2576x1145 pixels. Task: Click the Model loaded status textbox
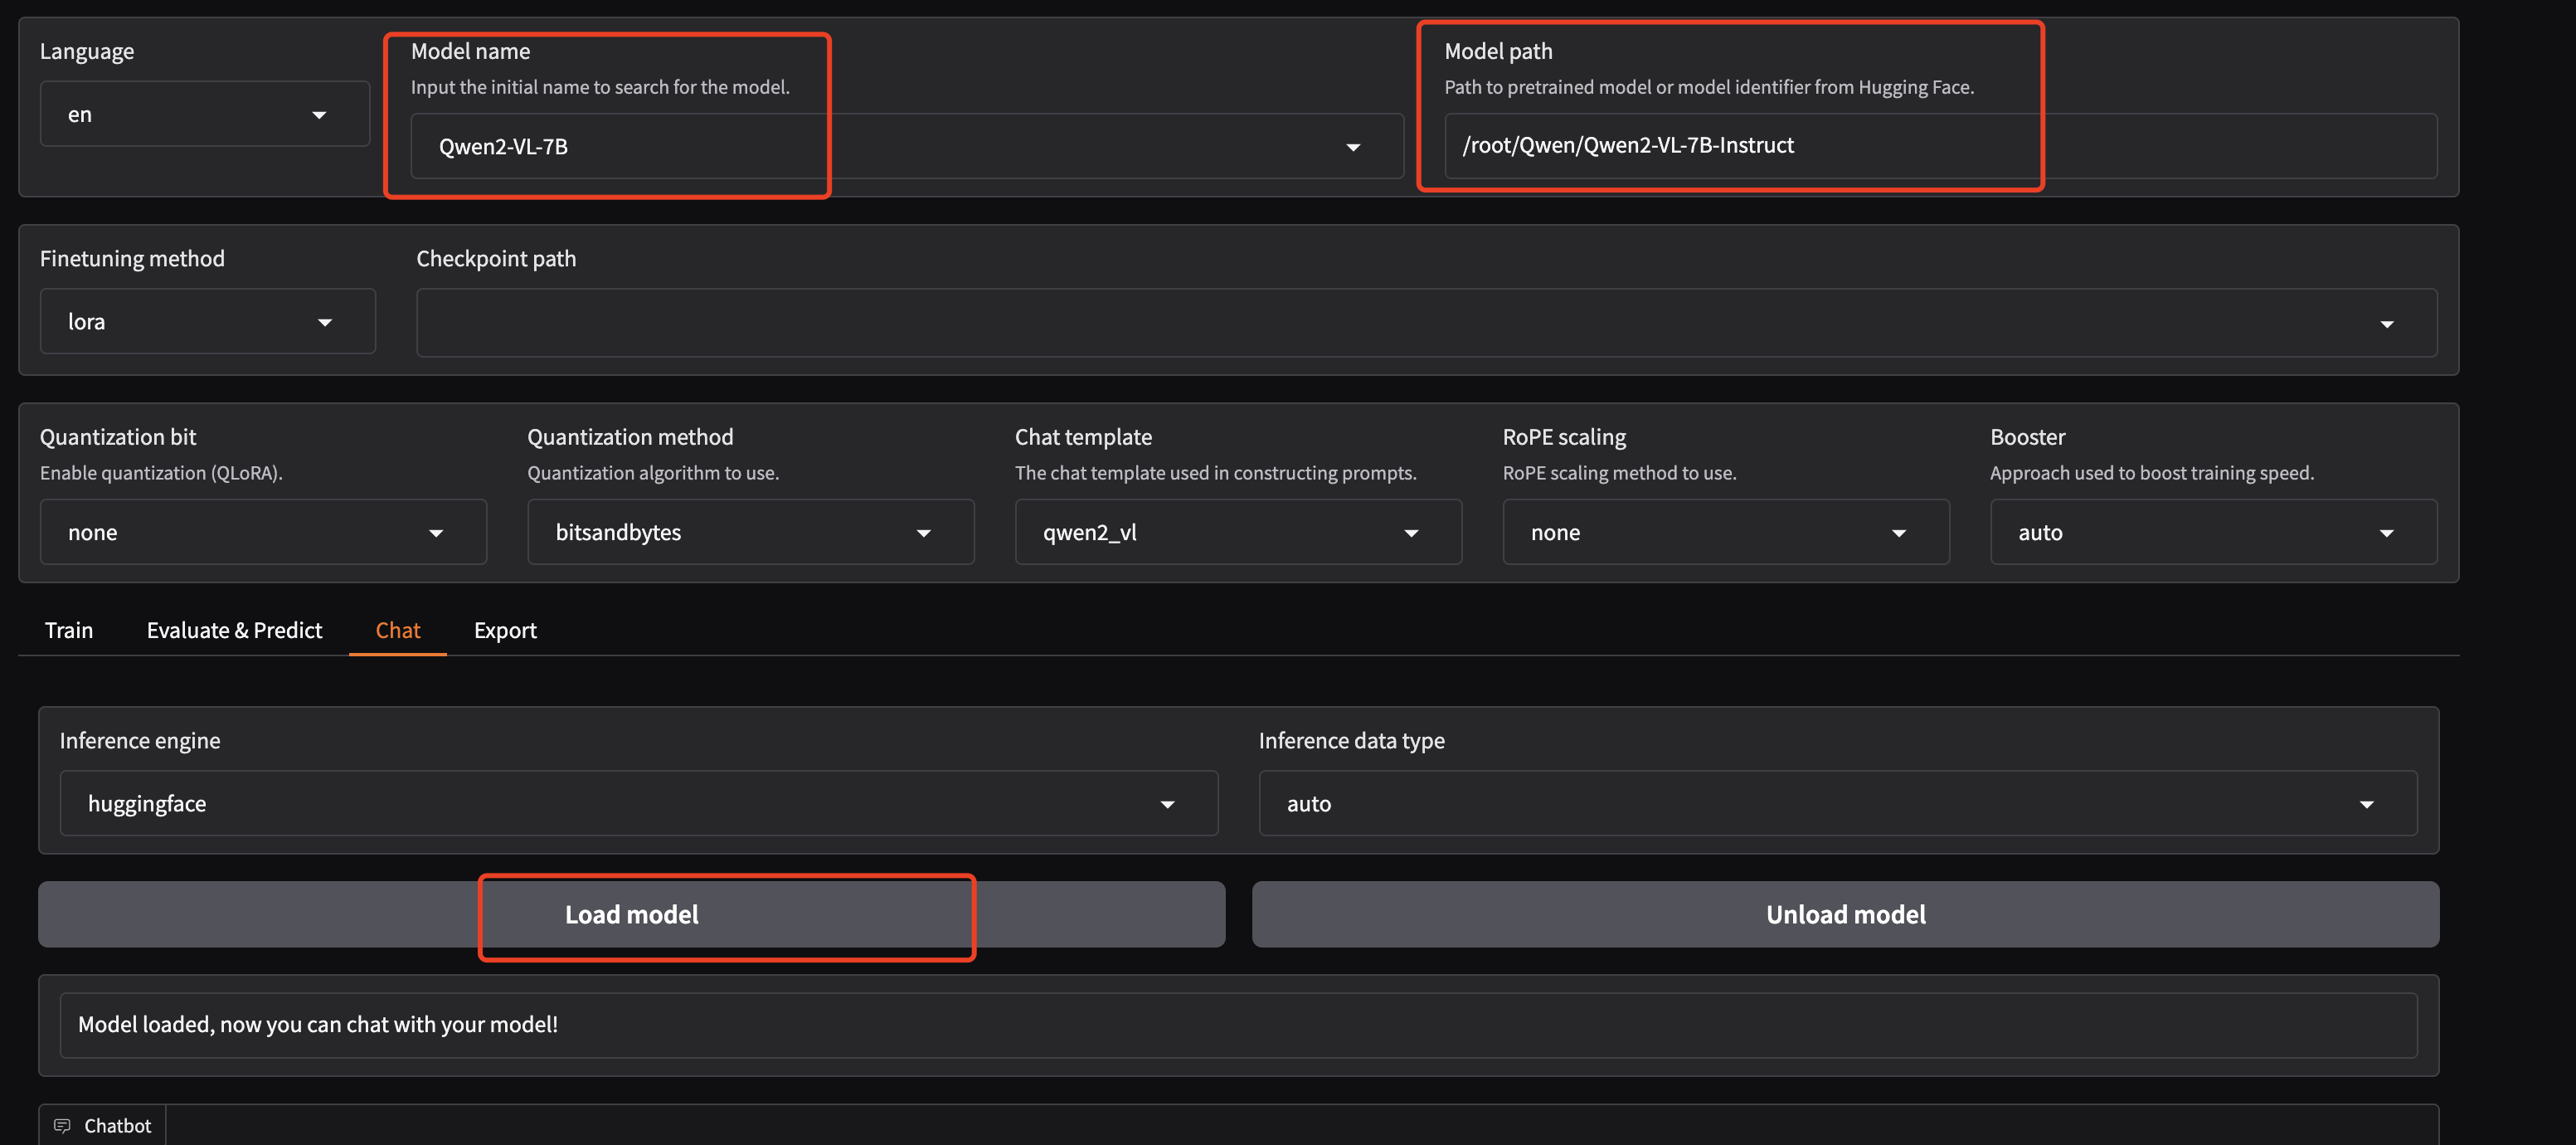[x=1237, y=1025]
